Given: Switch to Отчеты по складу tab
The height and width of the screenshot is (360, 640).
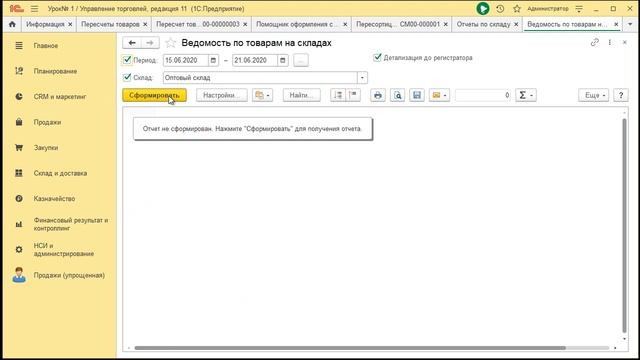Looking at the screenshot, I should [x=483, y=24].
